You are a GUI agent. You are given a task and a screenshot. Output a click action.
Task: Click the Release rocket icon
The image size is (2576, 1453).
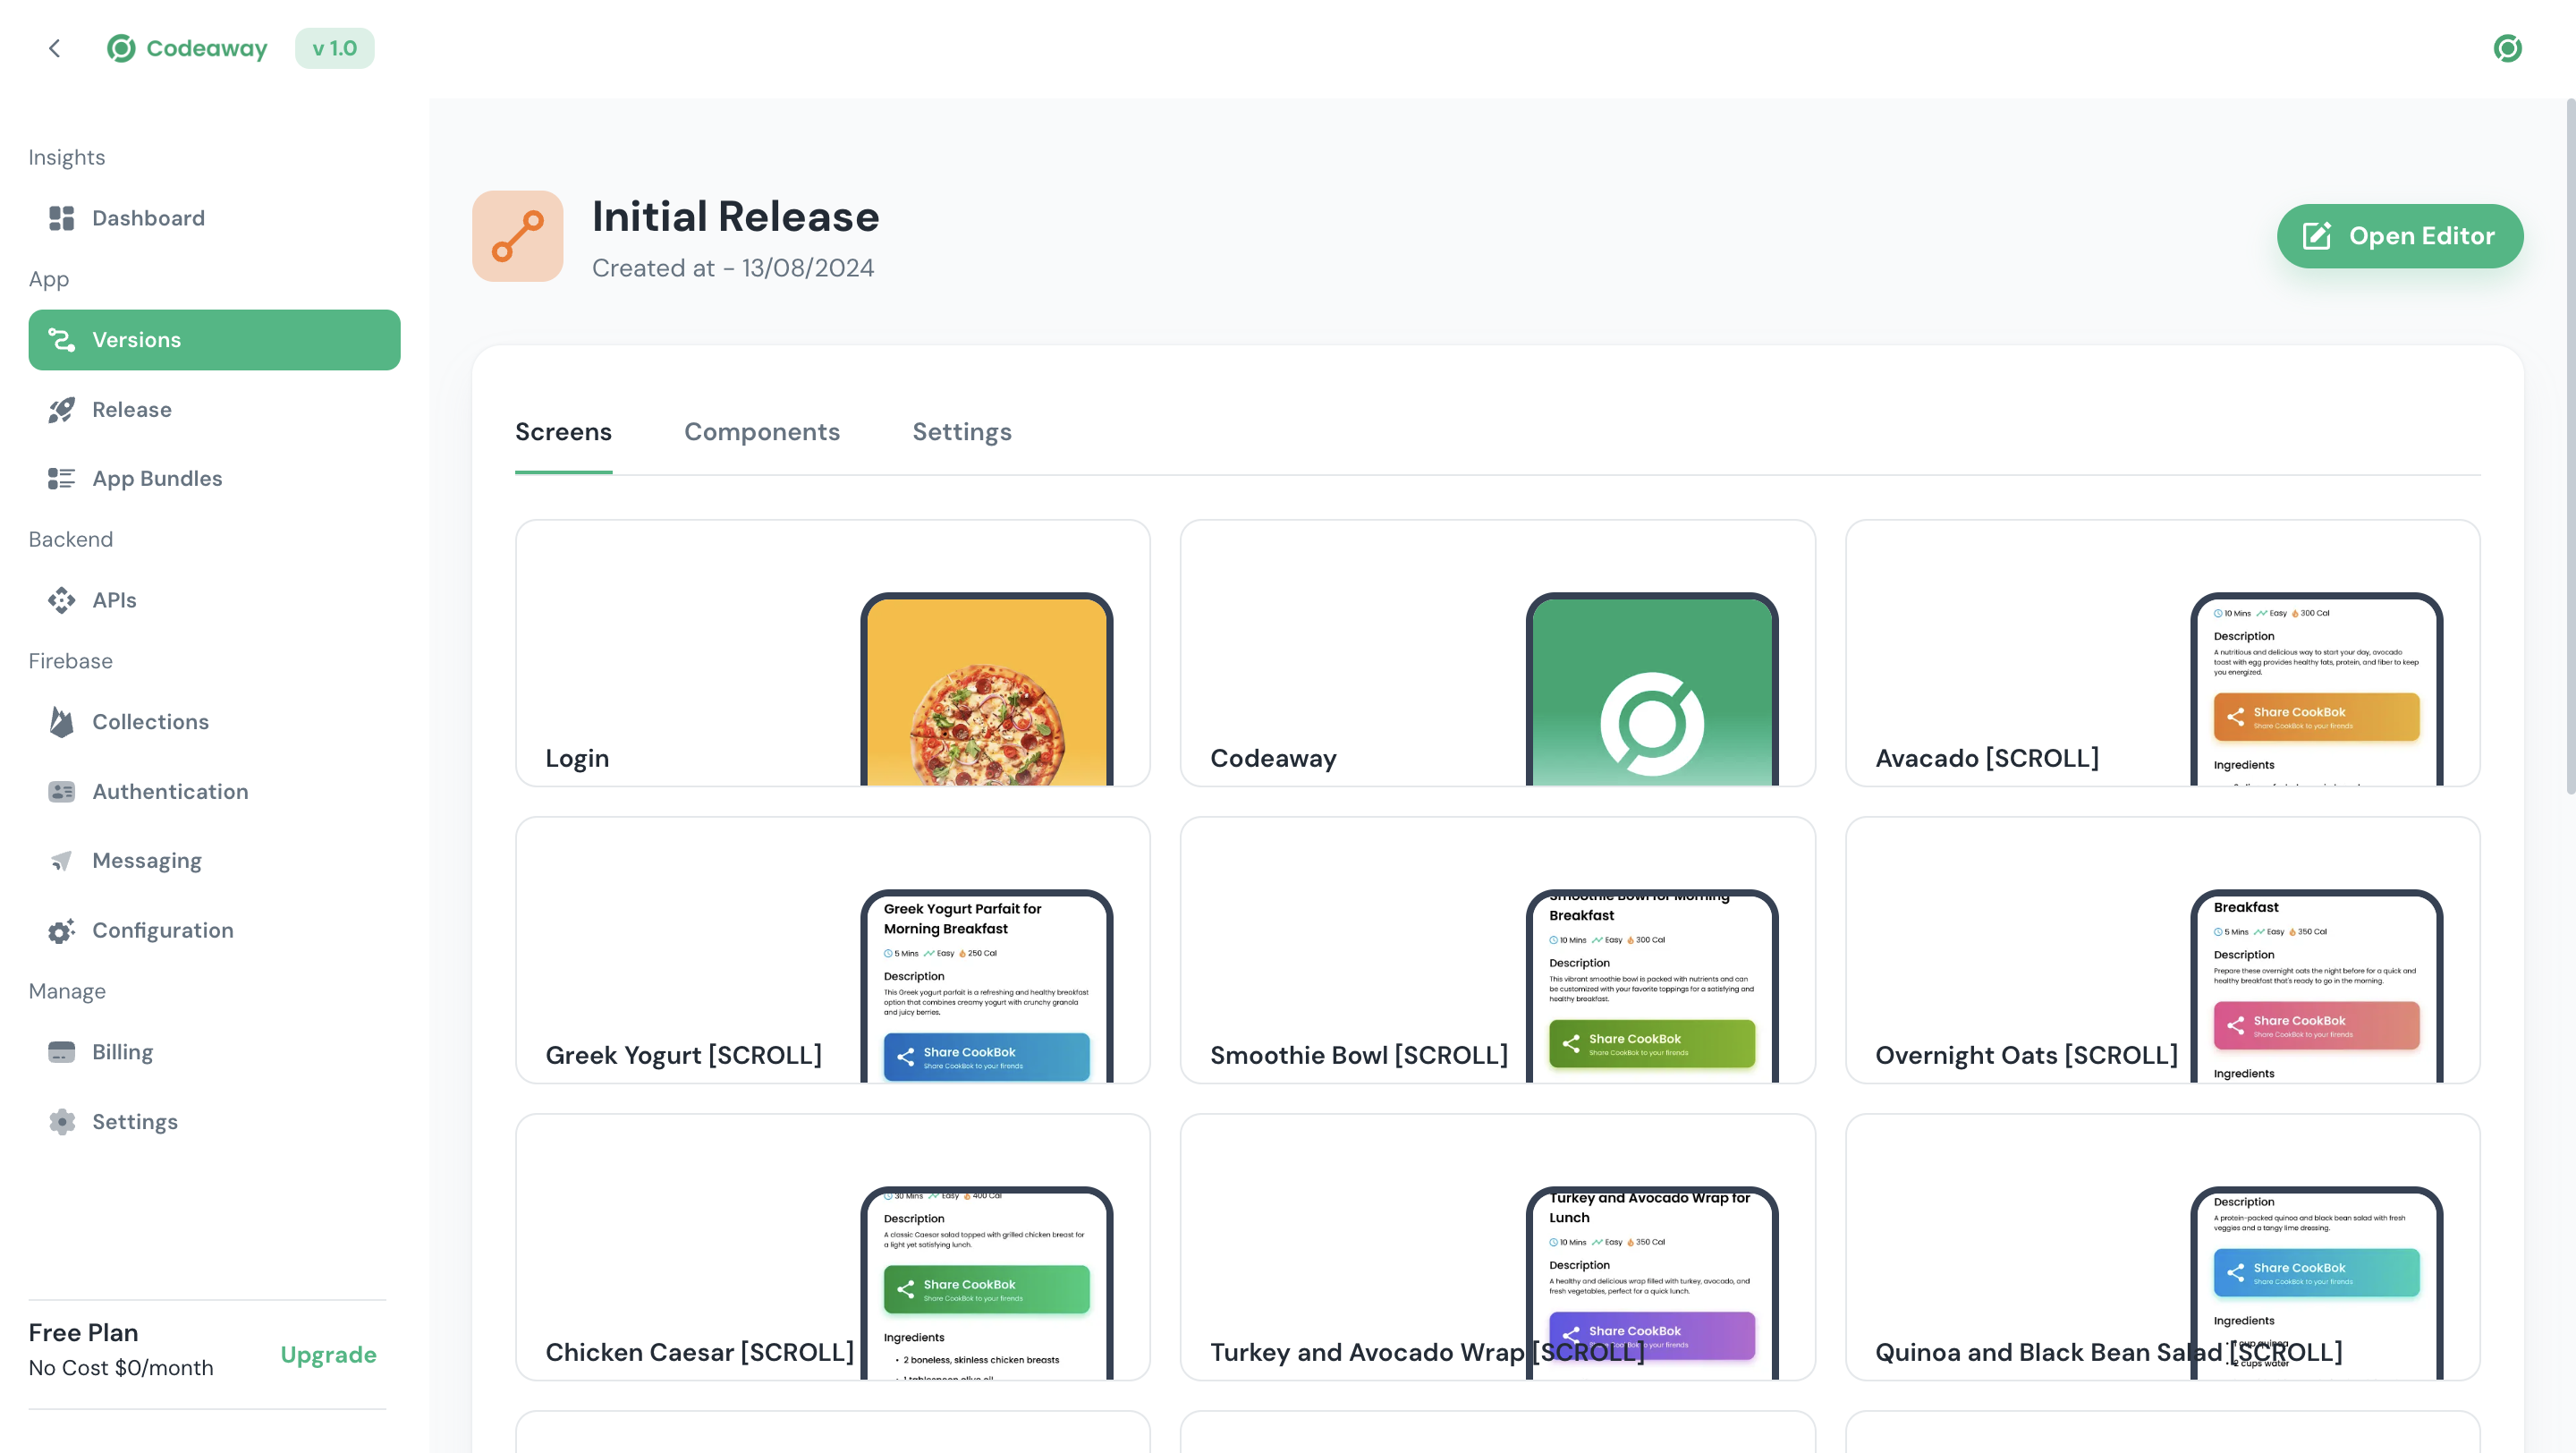point(61,410)
